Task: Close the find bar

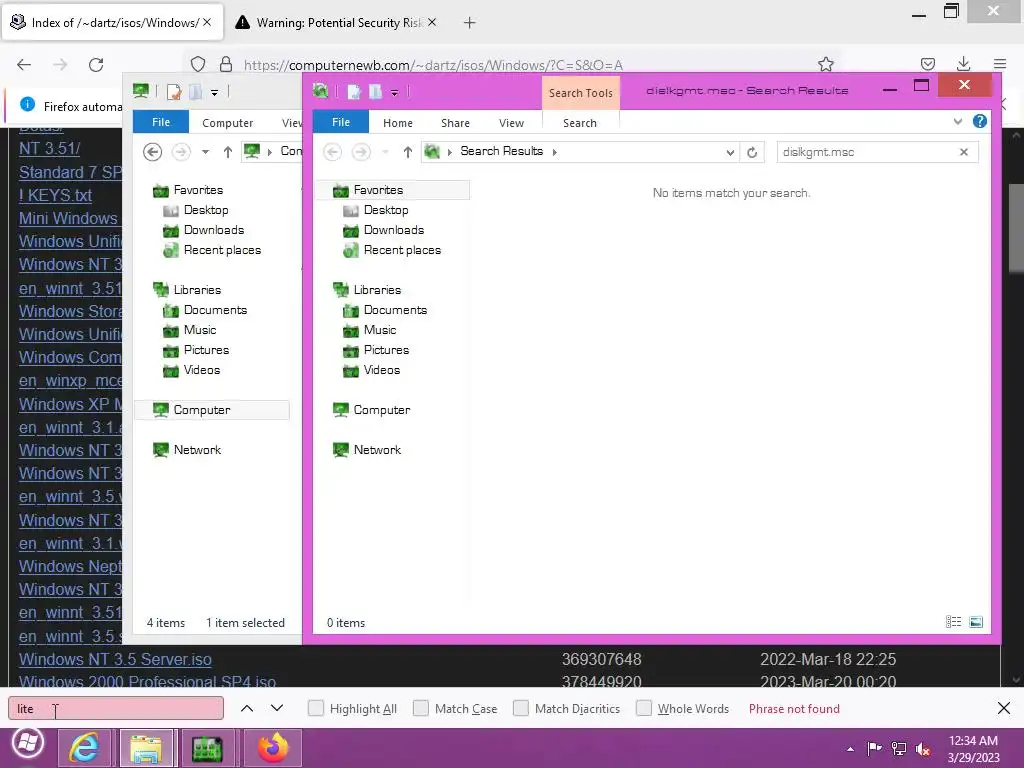Action: pyautogui.click(x=1004, y=708)
